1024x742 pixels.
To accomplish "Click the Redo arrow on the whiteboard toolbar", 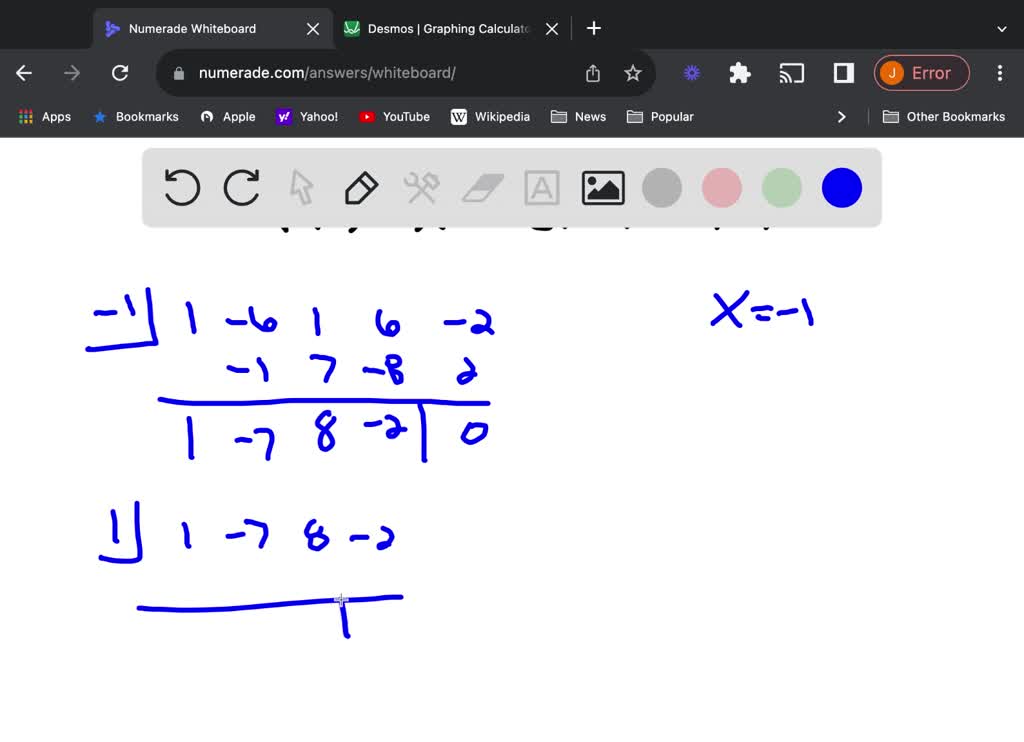I will coord(241,187).
